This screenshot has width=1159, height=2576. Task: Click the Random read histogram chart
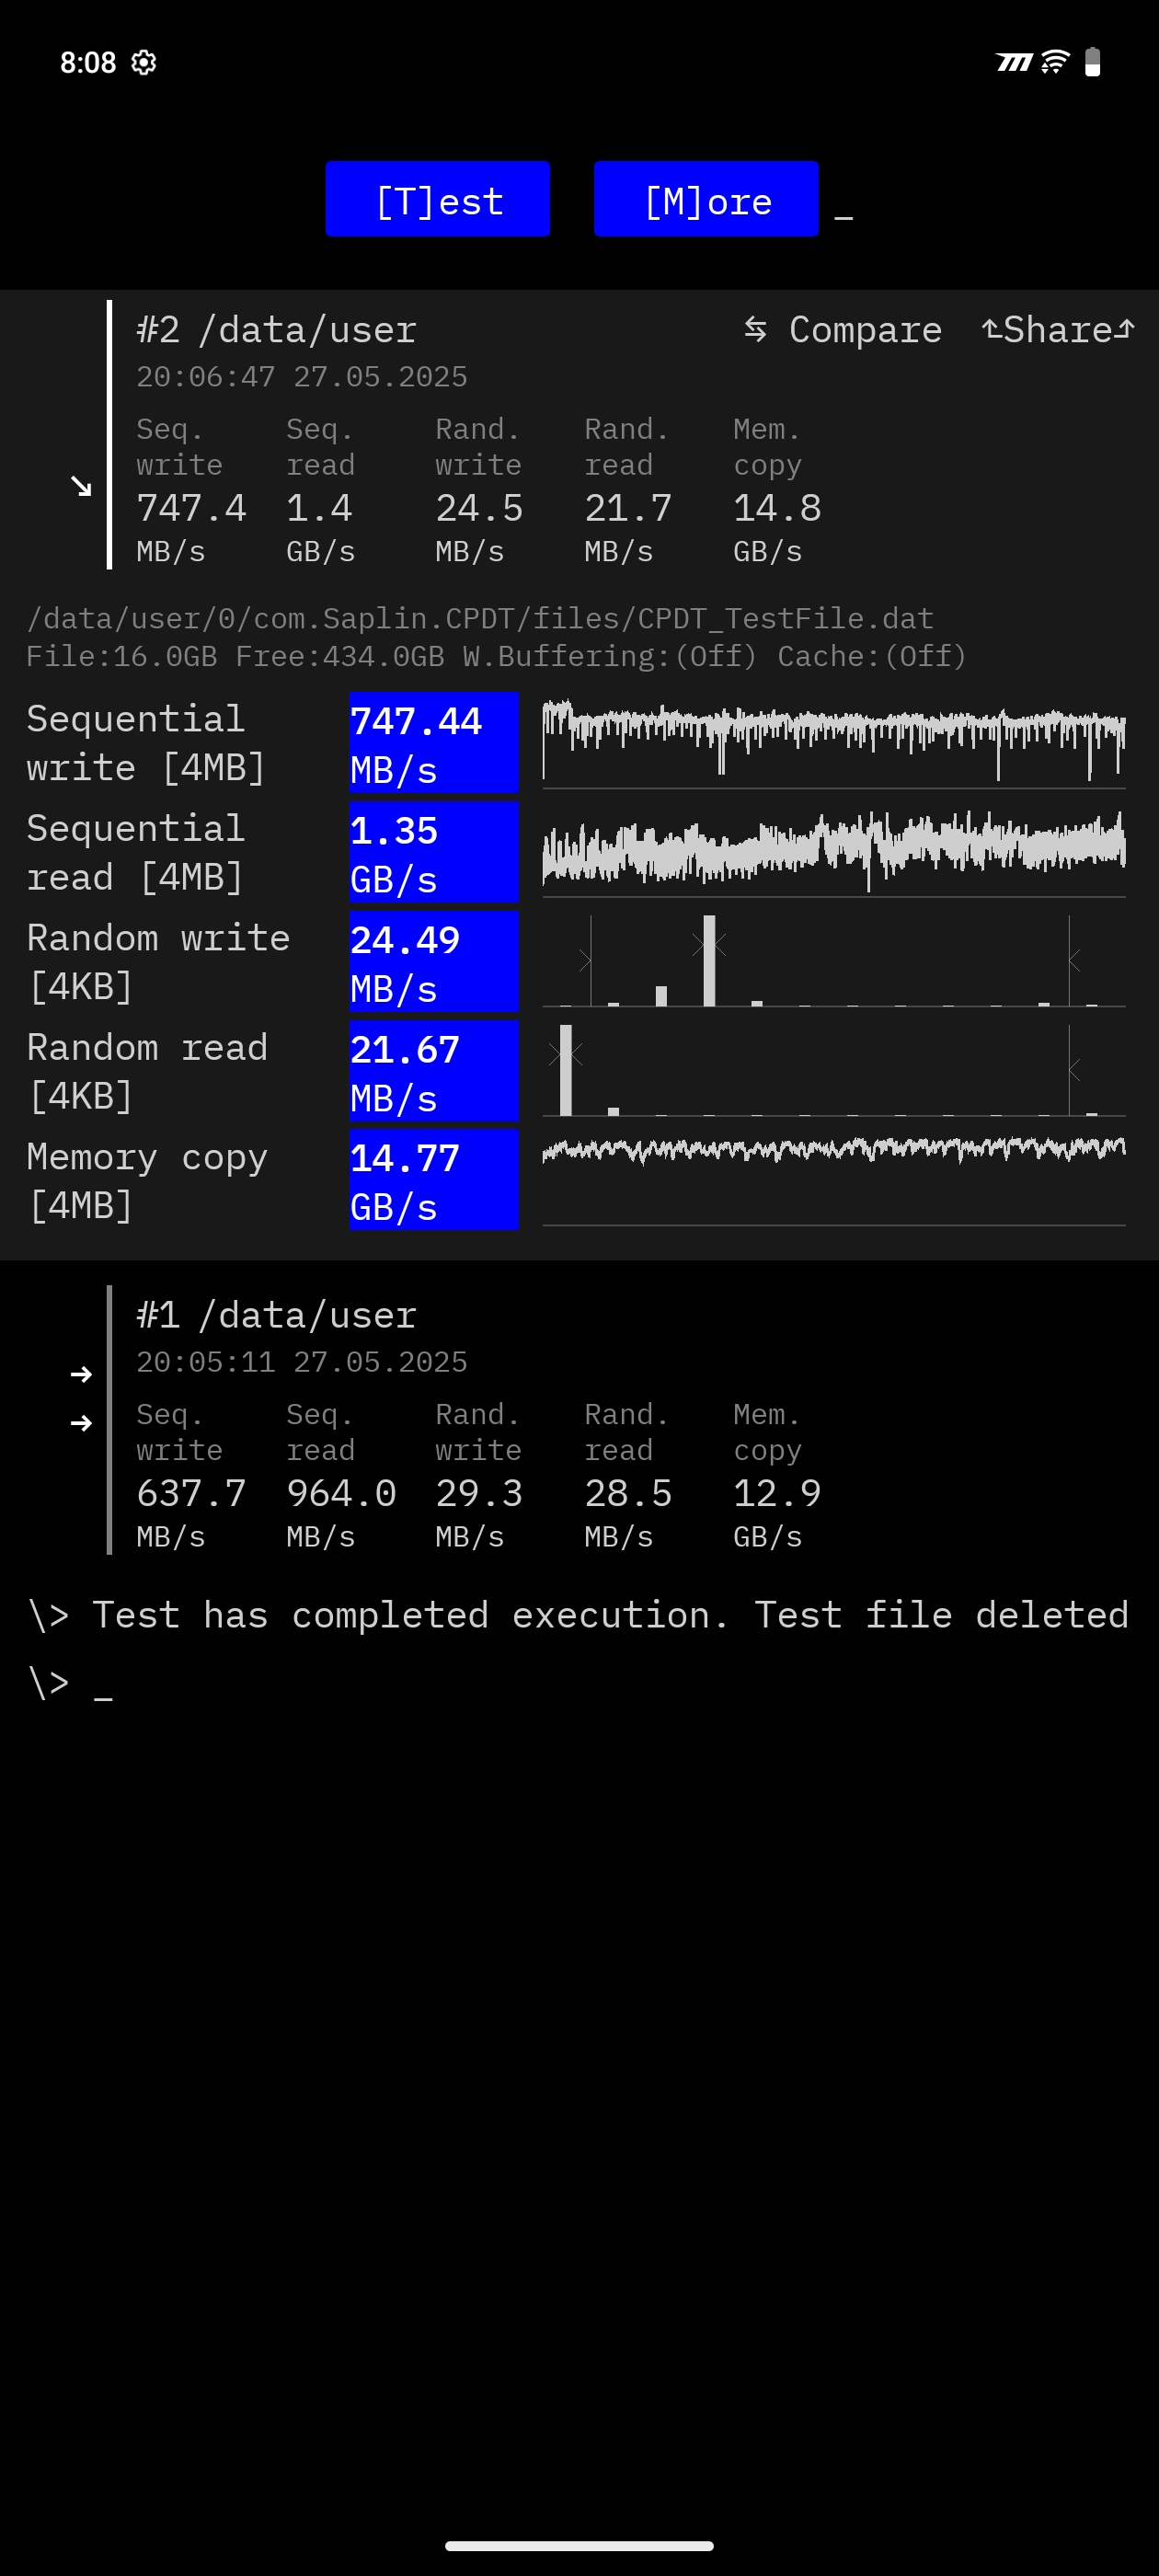pos(833,1070)
